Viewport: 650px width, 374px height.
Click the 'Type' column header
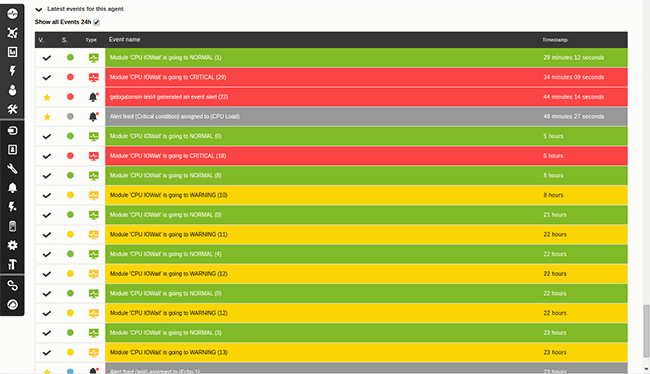tap(91, 40)
